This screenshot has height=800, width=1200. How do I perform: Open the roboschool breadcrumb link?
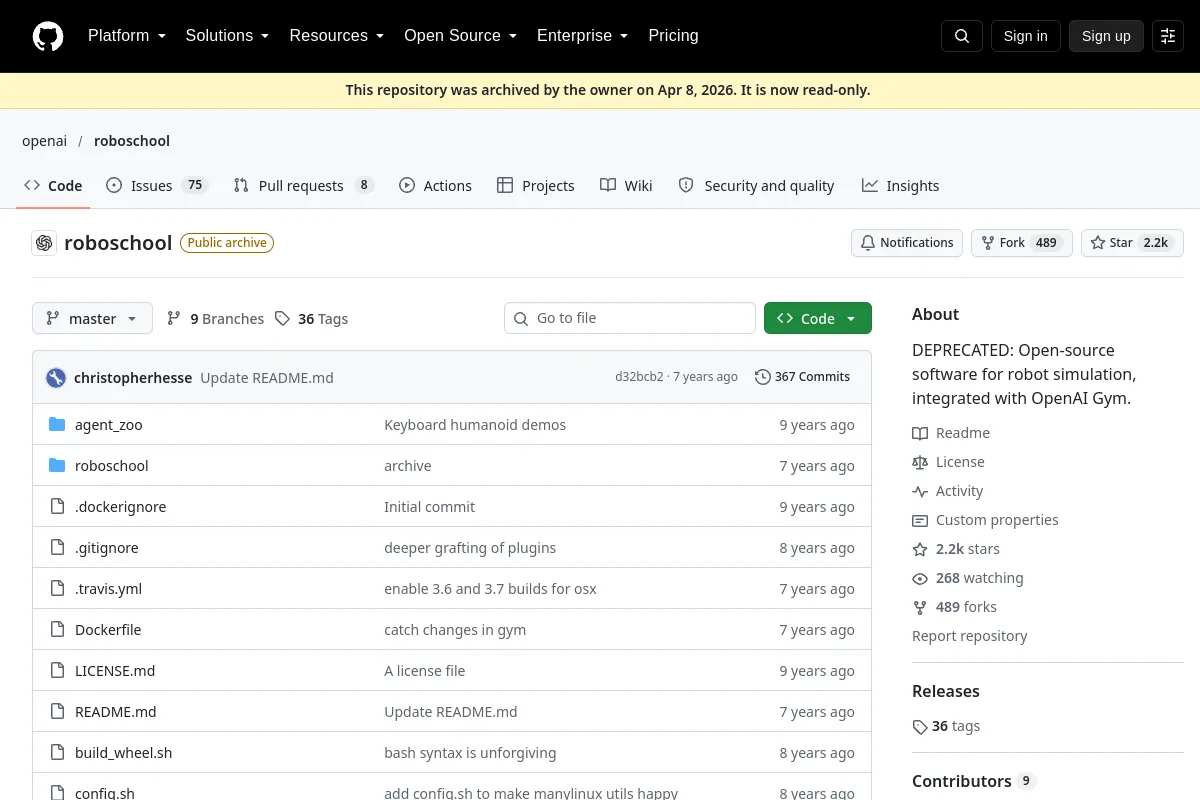(x=132, y=141)
